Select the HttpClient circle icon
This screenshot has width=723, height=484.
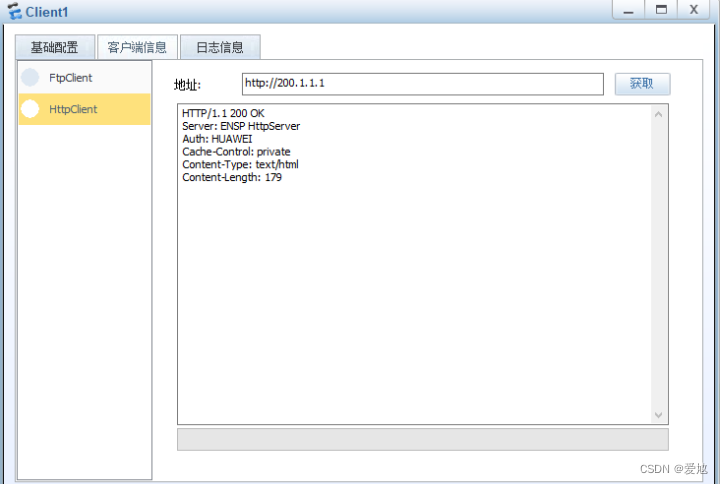click(30, 109)
